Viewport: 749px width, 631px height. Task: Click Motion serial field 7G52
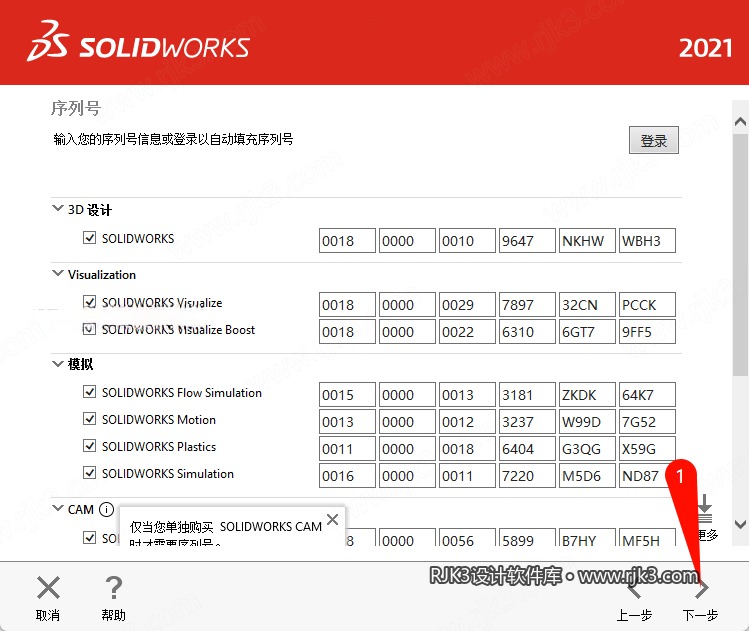click(647, 421)
